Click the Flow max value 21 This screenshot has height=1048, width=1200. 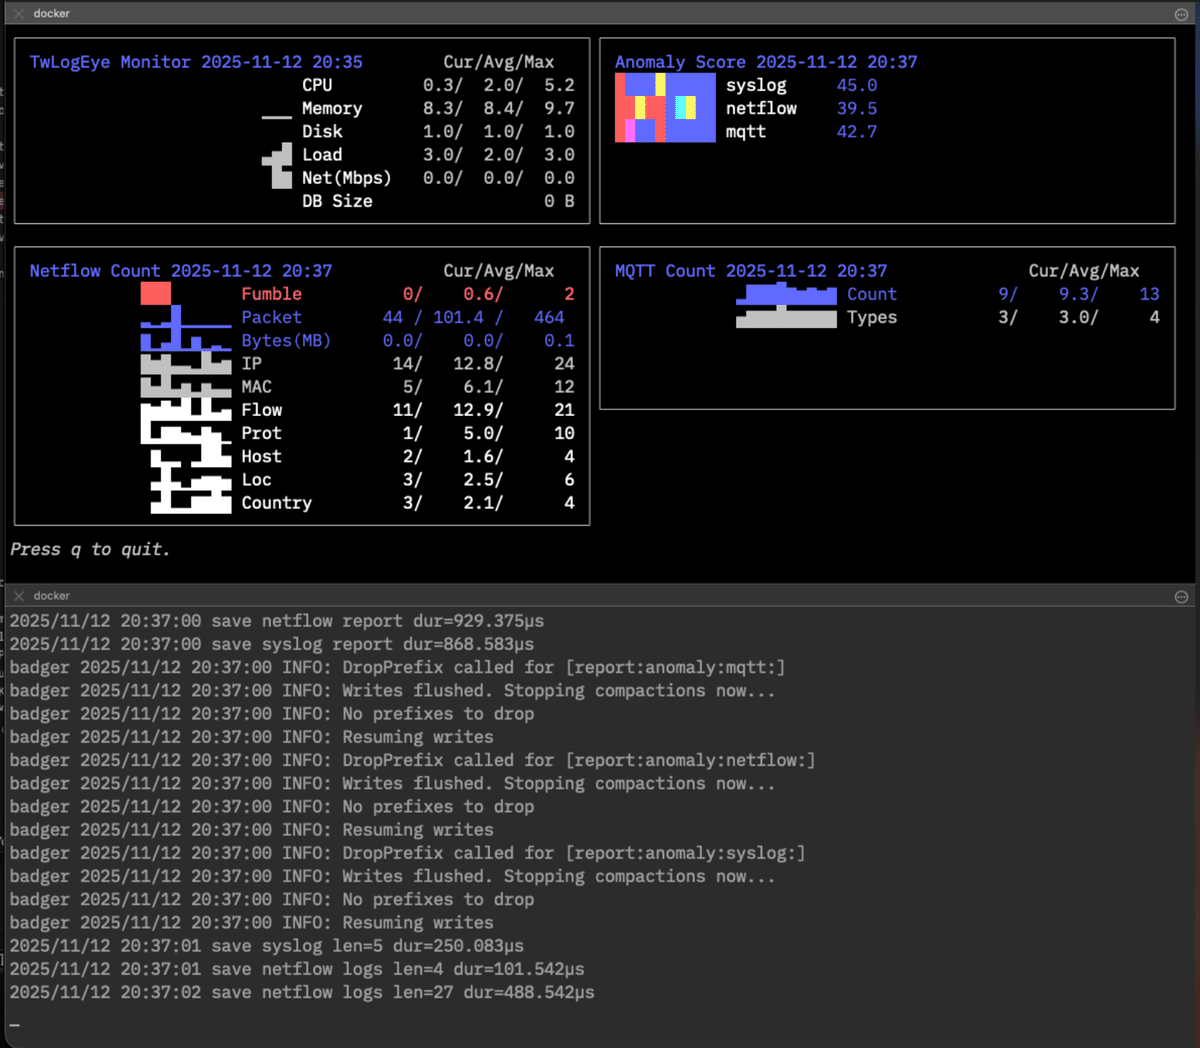[x=564, y=410]
